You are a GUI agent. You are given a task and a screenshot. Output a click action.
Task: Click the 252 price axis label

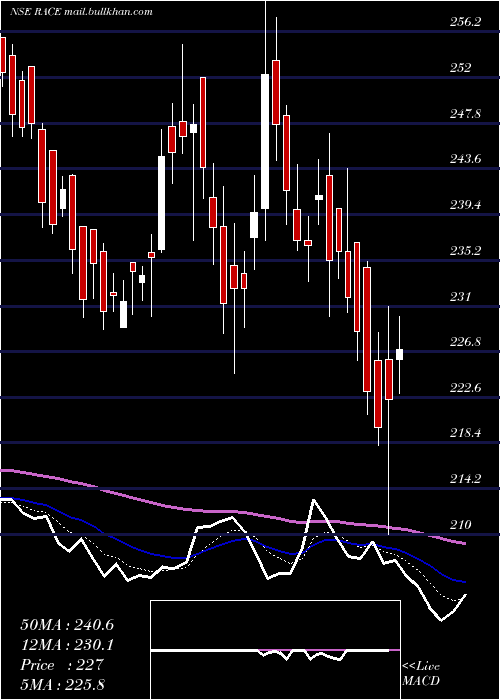click(461, 67)
